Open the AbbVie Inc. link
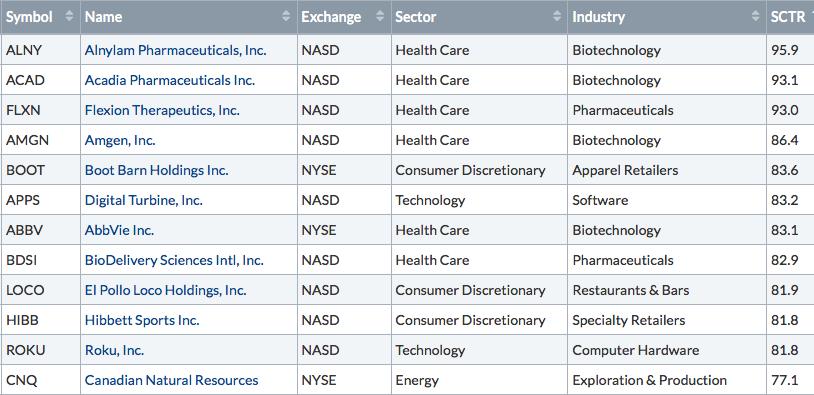 119,230
